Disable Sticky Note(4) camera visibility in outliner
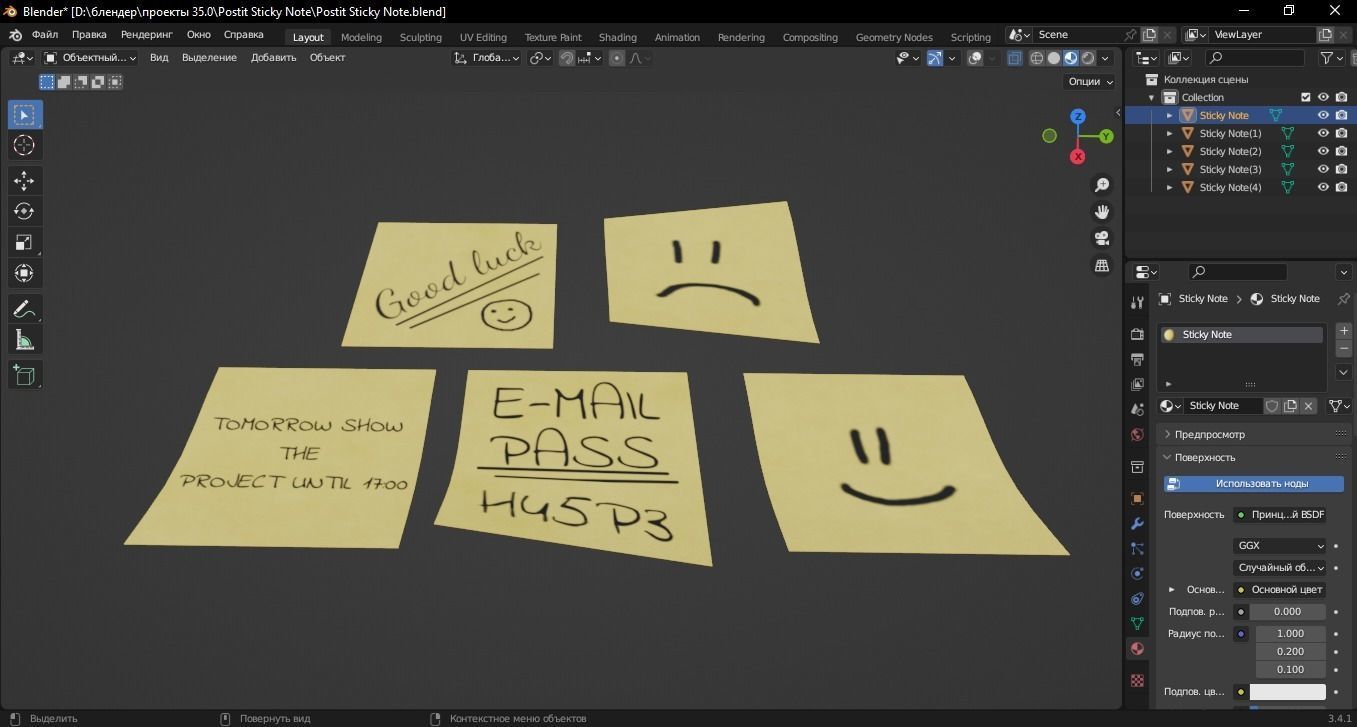Viewport: 1357px width, 727px height. click(1341, 187)
